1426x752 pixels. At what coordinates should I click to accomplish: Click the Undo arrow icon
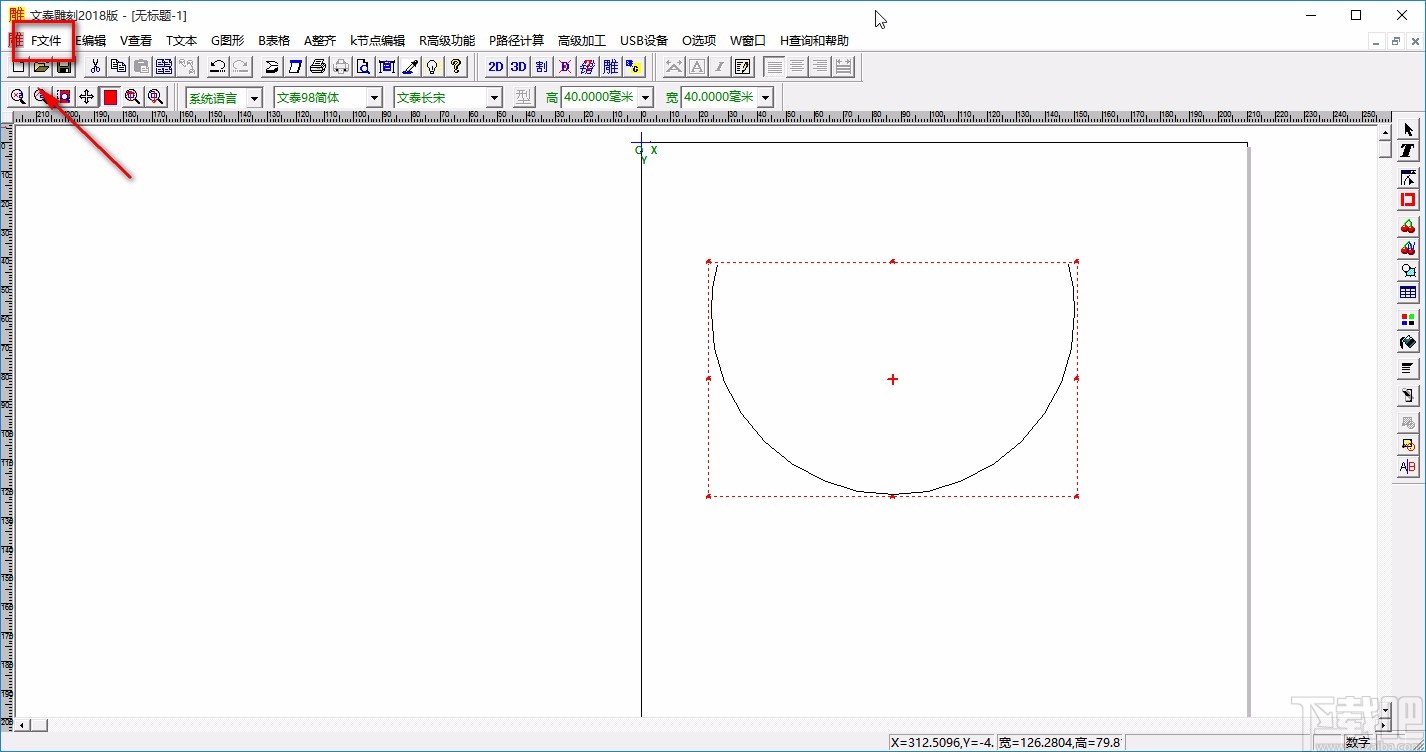[217, 67]
